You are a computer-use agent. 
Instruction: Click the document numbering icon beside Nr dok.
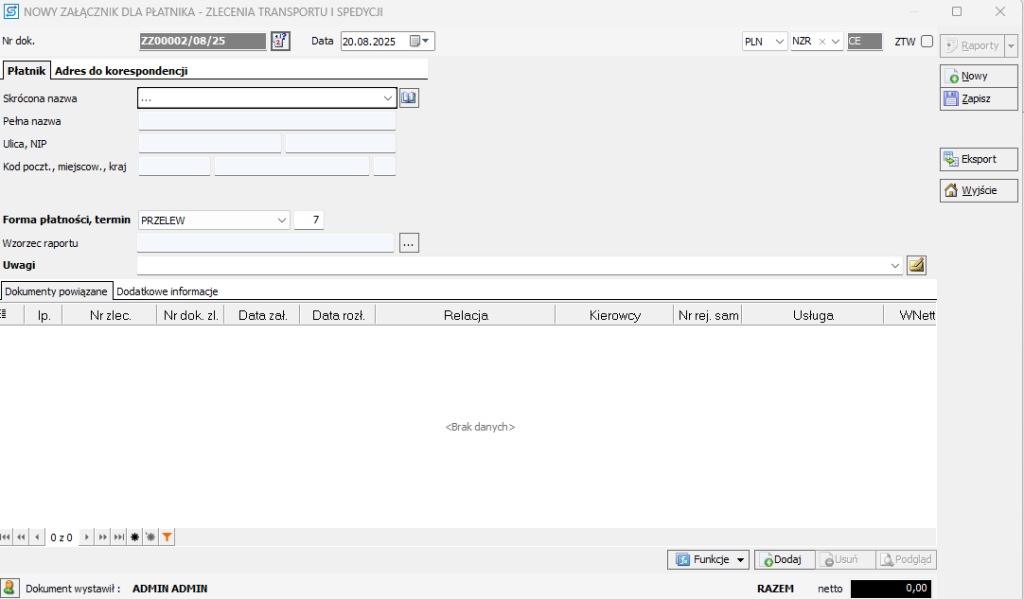pyautogui.click(x=280, y=41)
